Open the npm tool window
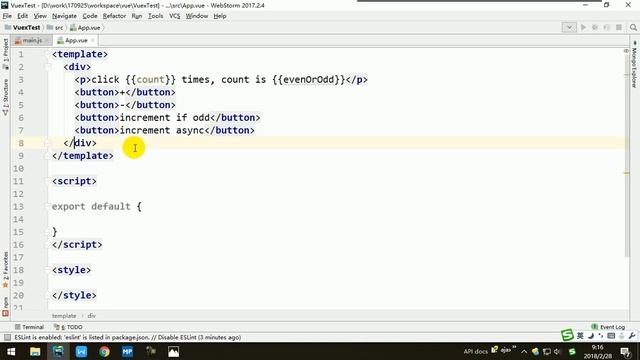 [x=5, y=307]
